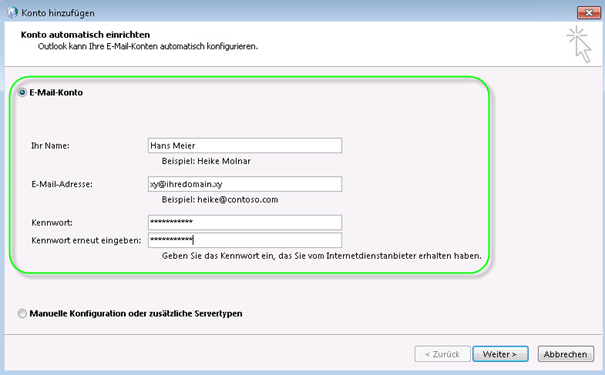Click the 'Beispiel: Heike Molnar' hint text

click(206, 161)
